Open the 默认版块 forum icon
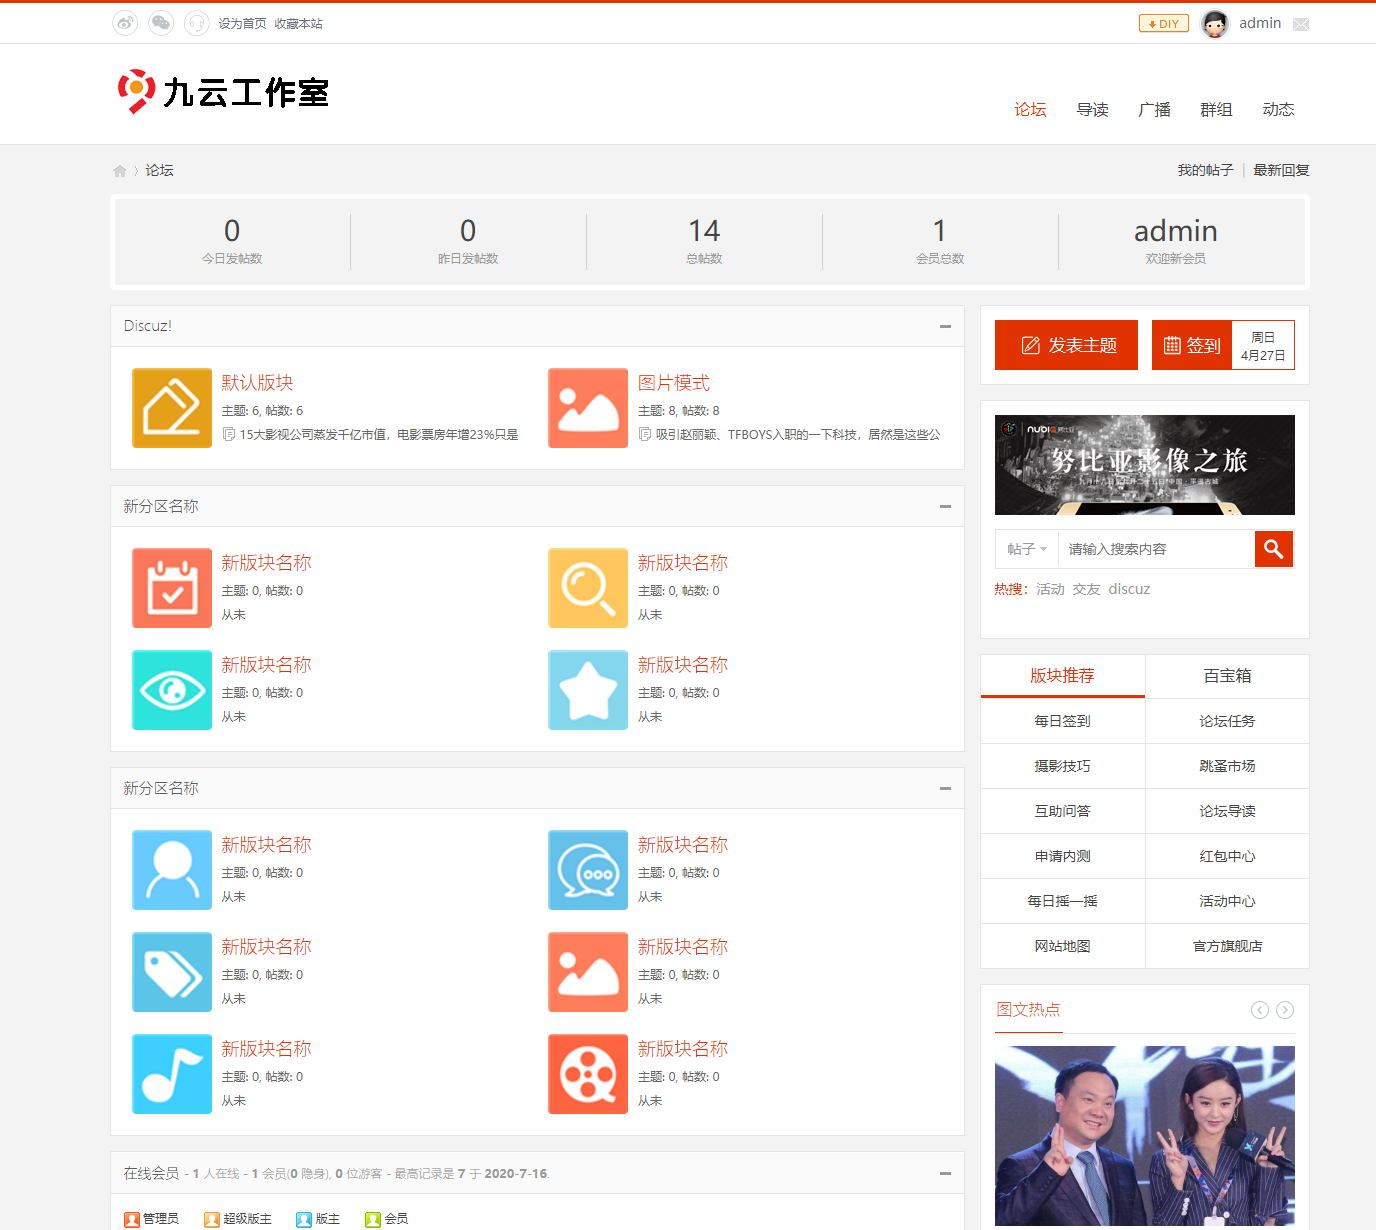The image size is (1376, 1230). pyautogui.click(x=172, y=408)
